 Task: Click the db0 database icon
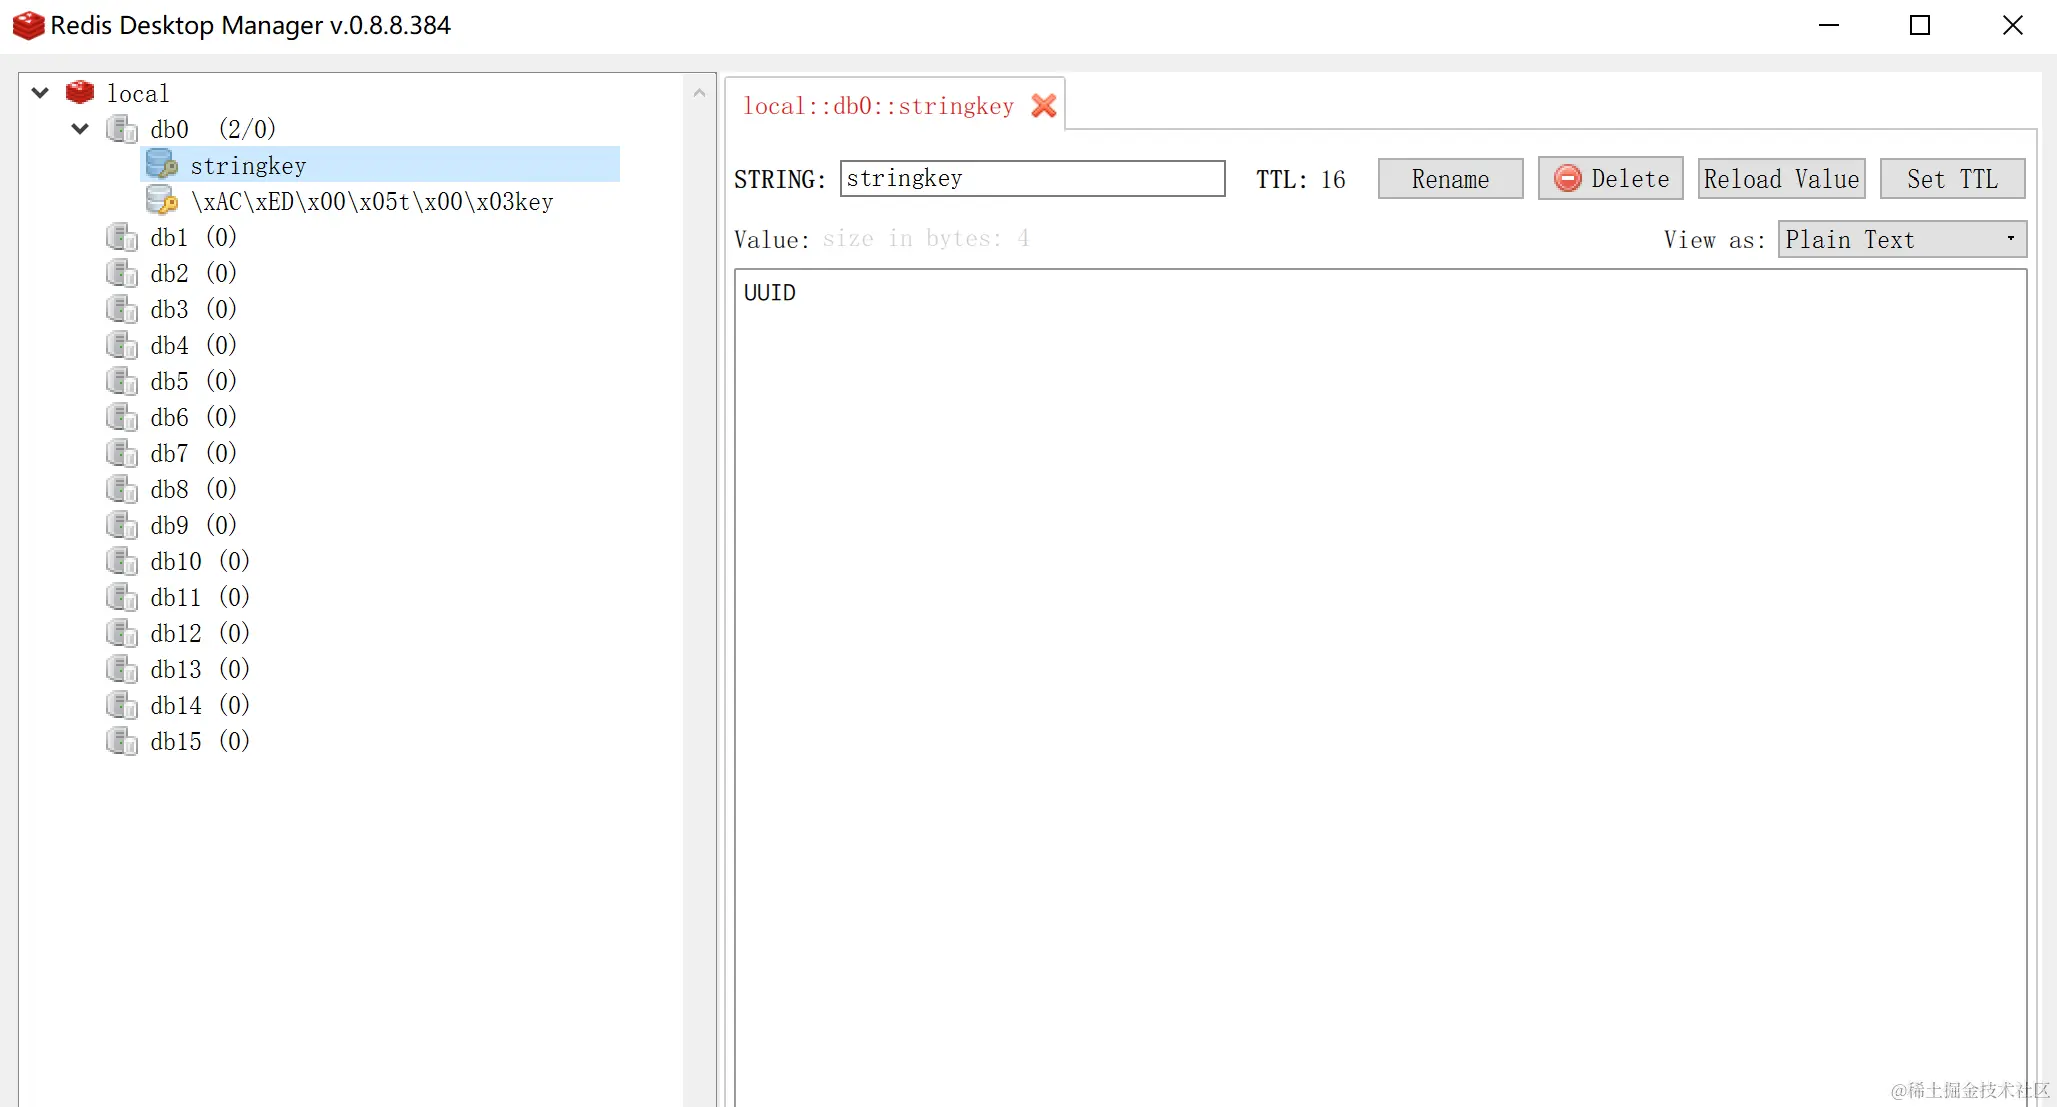122,129
